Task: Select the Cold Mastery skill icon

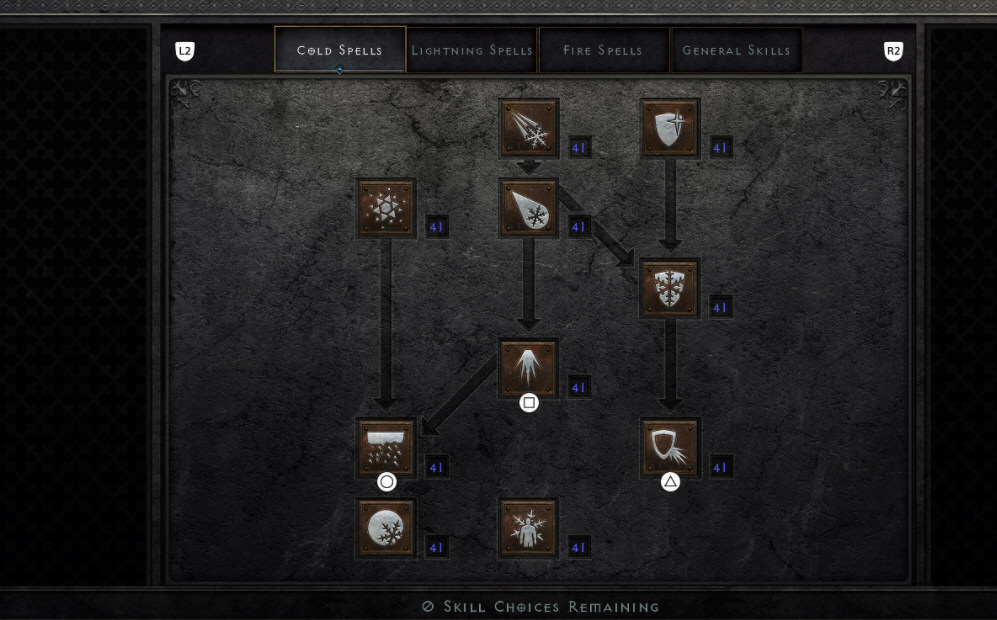Action: pyautogui.click(x=529, y=528)
